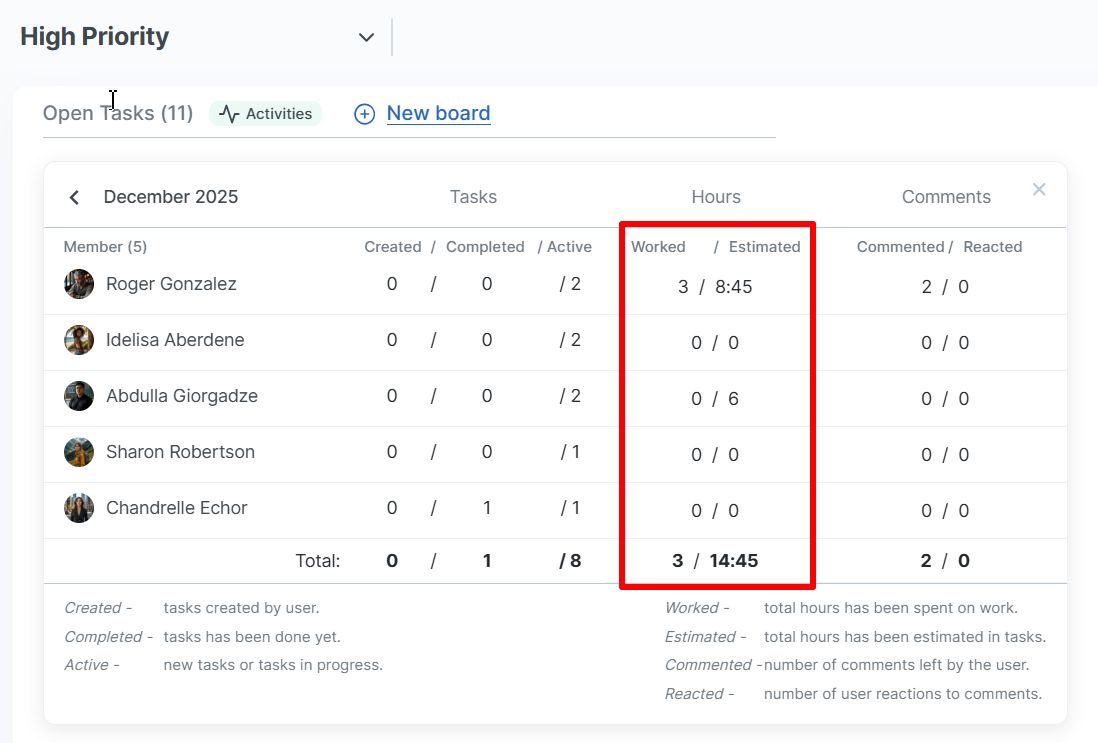Select the Roger Gonzalez member name
The height and width of the screenshot is (743, 1098).
point(171,284)
